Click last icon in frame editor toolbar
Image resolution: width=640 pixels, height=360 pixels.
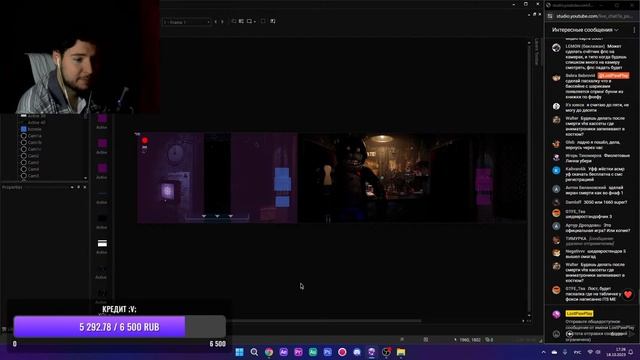[x=273, y=21]
